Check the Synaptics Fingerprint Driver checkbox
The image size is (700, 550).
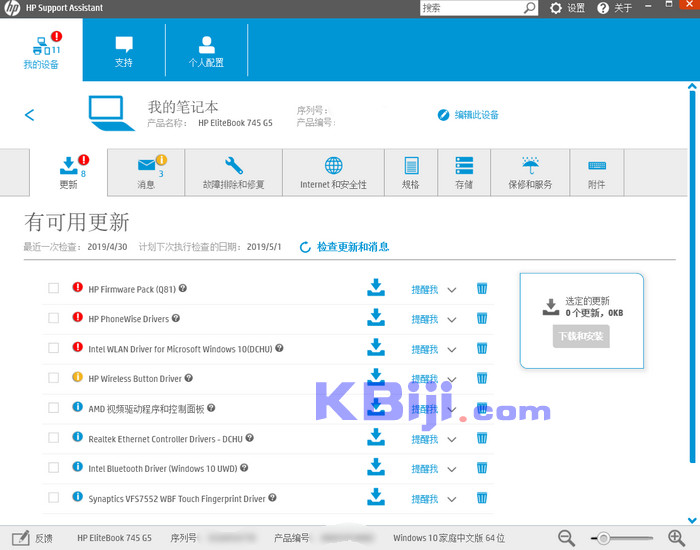click(x=54, y=497)
